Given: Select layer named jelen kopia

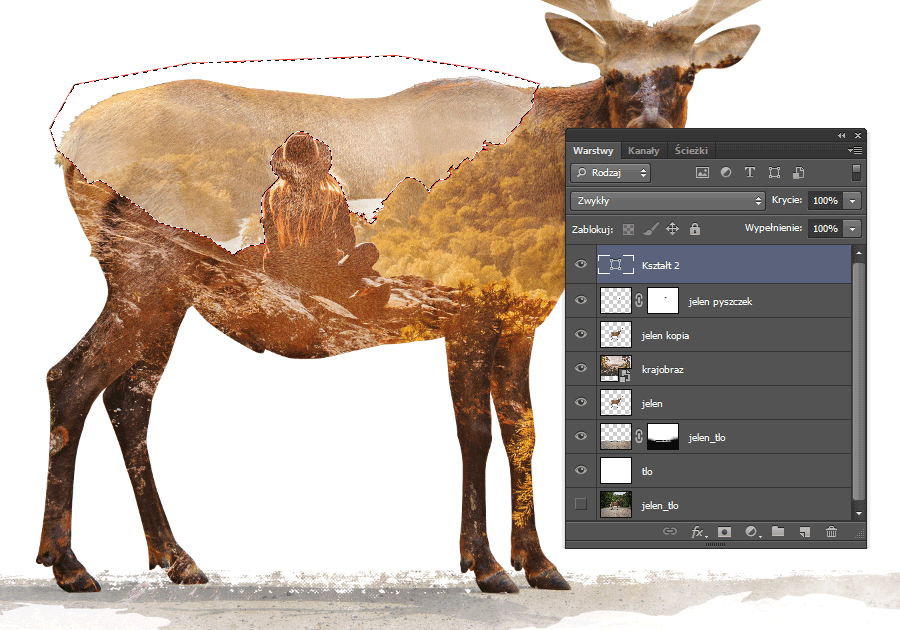Looking at the screenshot, I should pos(665,336).
